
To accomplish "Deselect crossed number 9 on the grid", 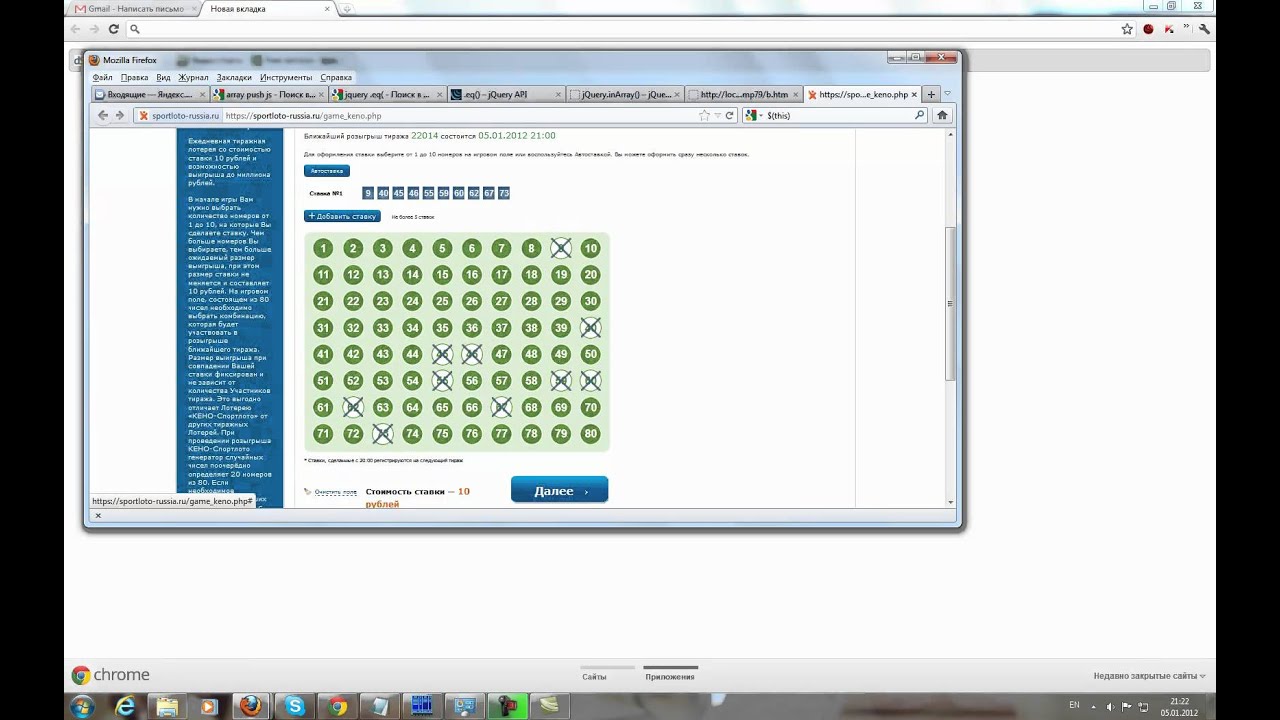I will tap(561, 248).
